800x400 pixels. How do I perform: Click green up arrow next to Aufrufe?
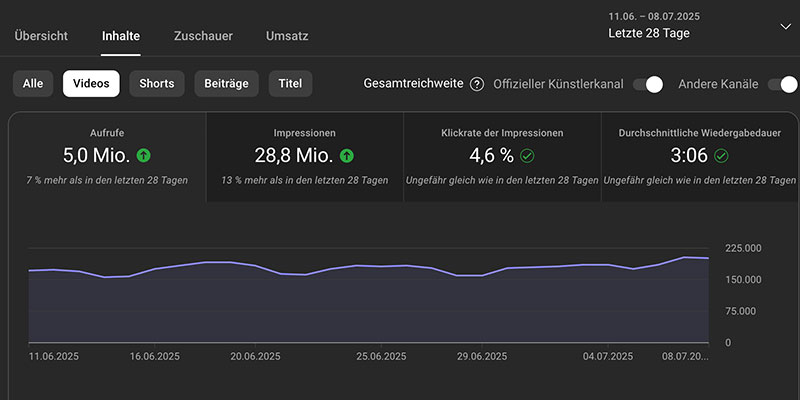[144, 155]
